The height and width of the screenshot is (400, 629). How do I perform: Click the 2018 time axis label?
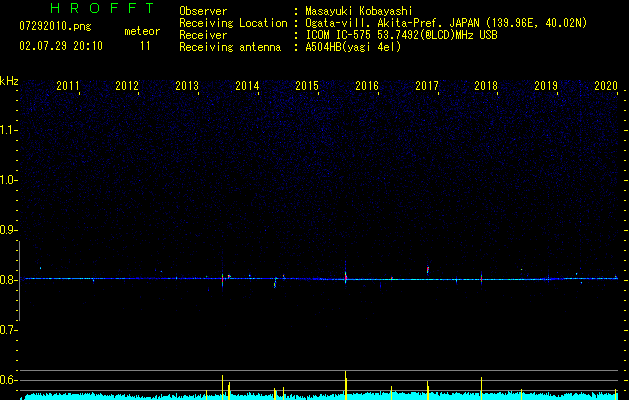point(486,86)
